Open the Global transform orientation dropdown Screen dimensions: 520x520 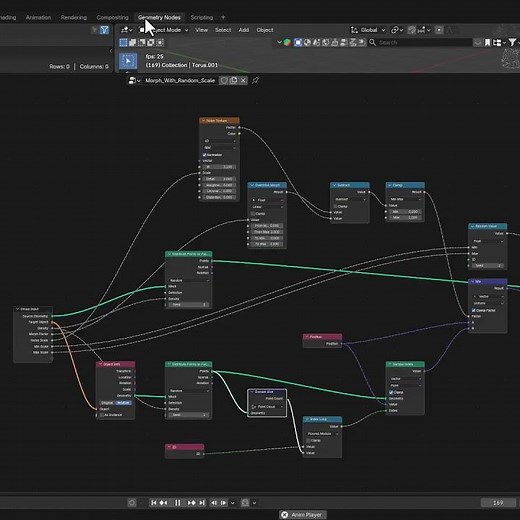368,30
